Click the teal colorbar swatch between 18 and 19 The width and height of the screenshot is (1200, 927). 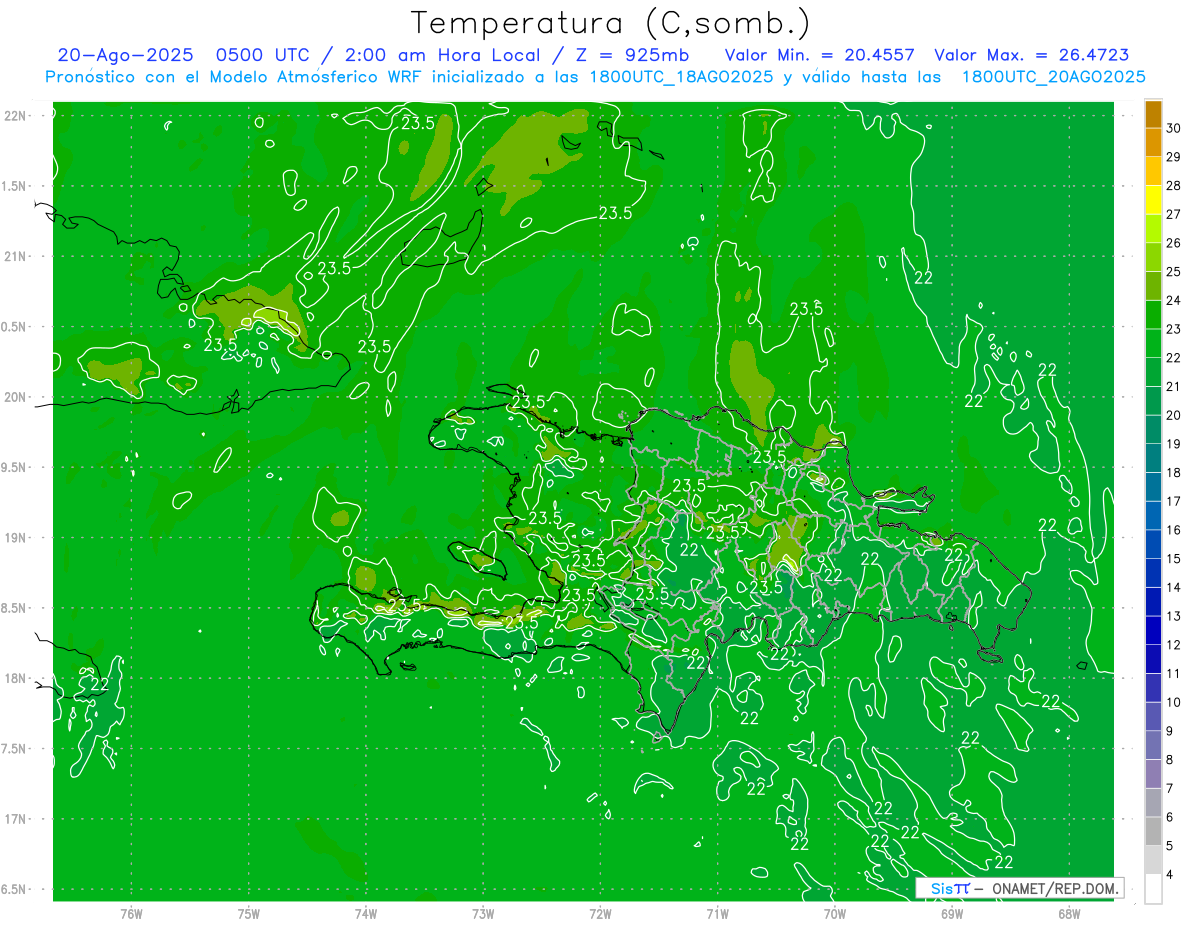pyautogui.click(x=1153, y=458)
